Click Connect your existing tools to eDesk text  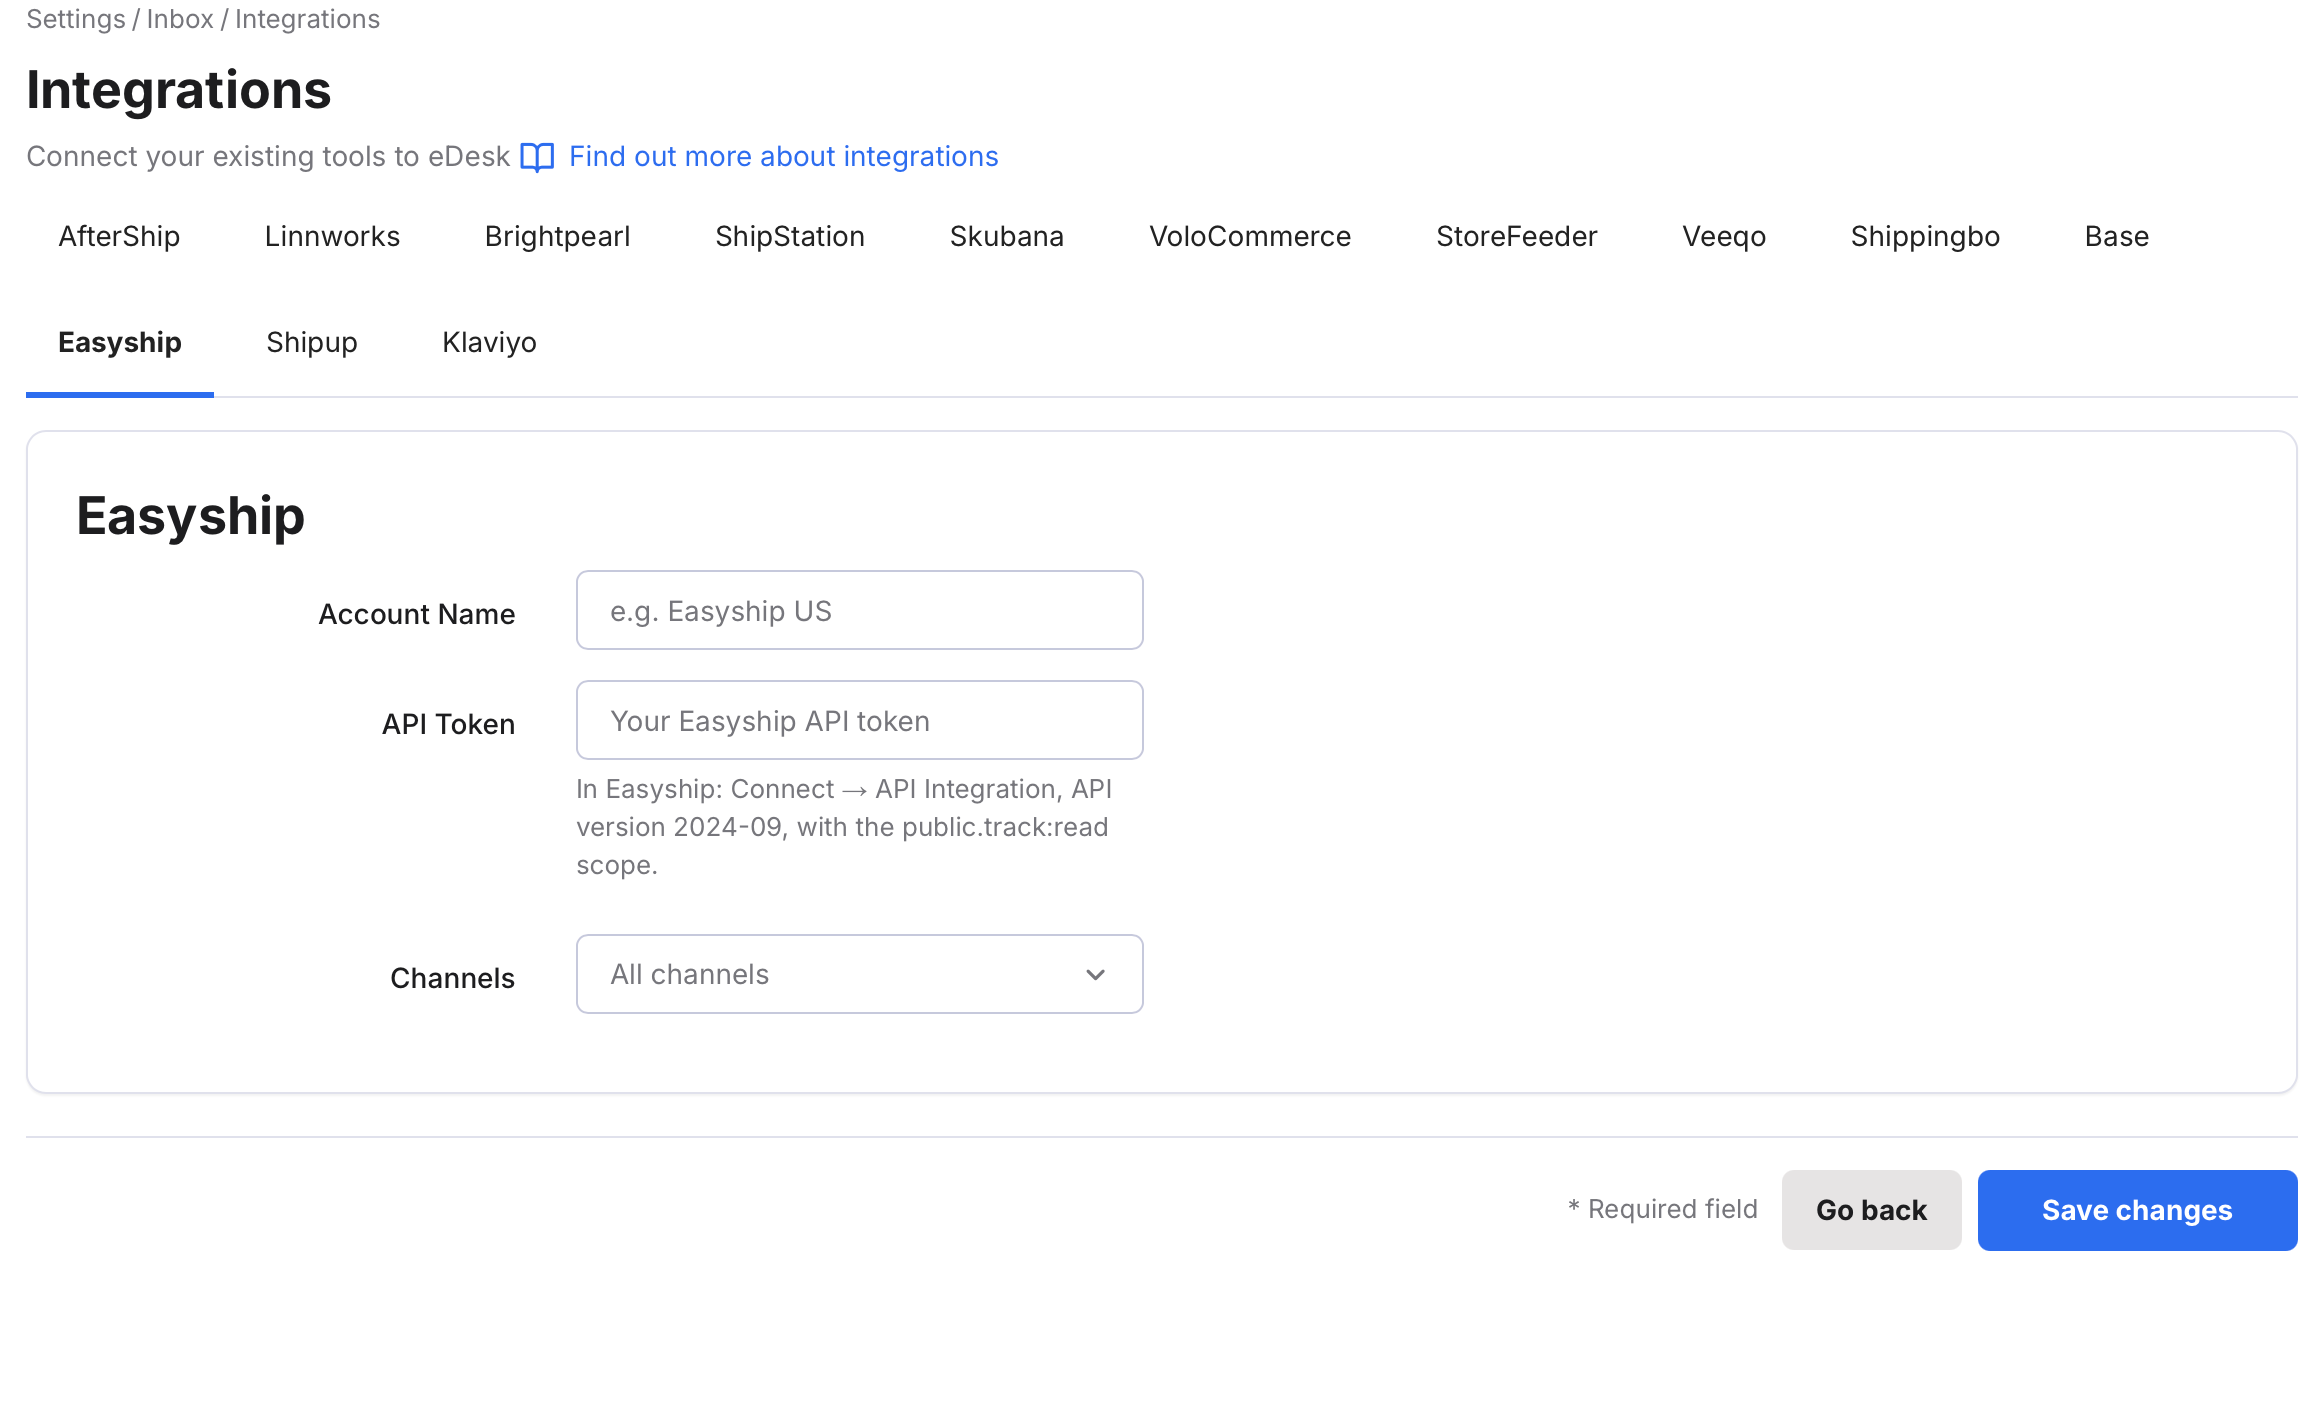click(x=268, y=157)
